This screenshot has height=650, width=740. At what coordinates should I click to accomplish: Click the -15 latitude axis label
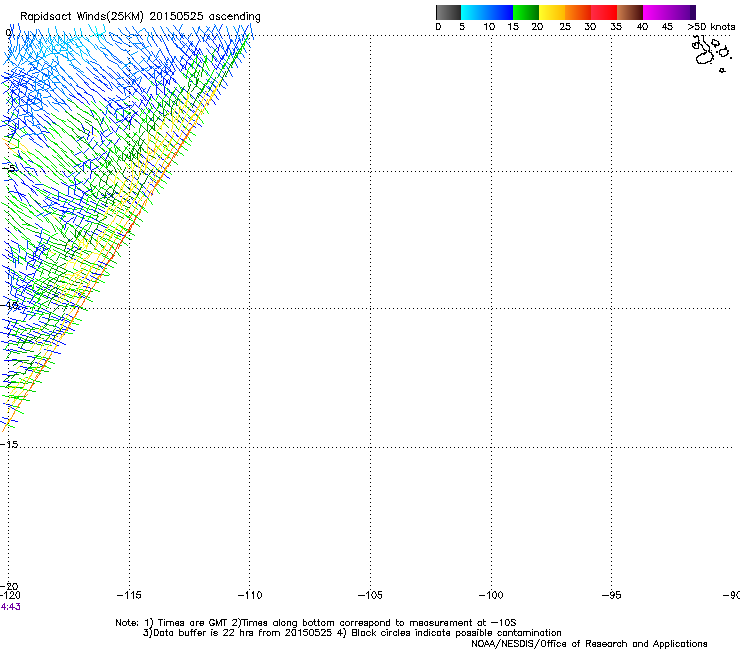pos(9,444)
